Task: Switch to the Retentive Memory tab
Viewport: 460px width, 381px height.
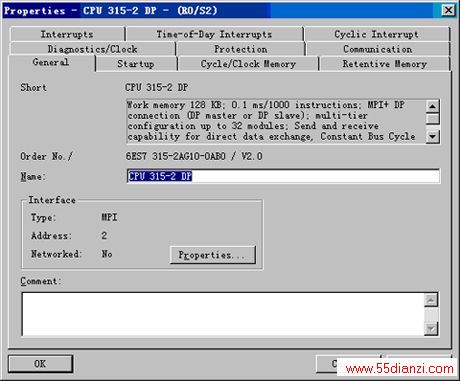Action: tap(385, 64)
